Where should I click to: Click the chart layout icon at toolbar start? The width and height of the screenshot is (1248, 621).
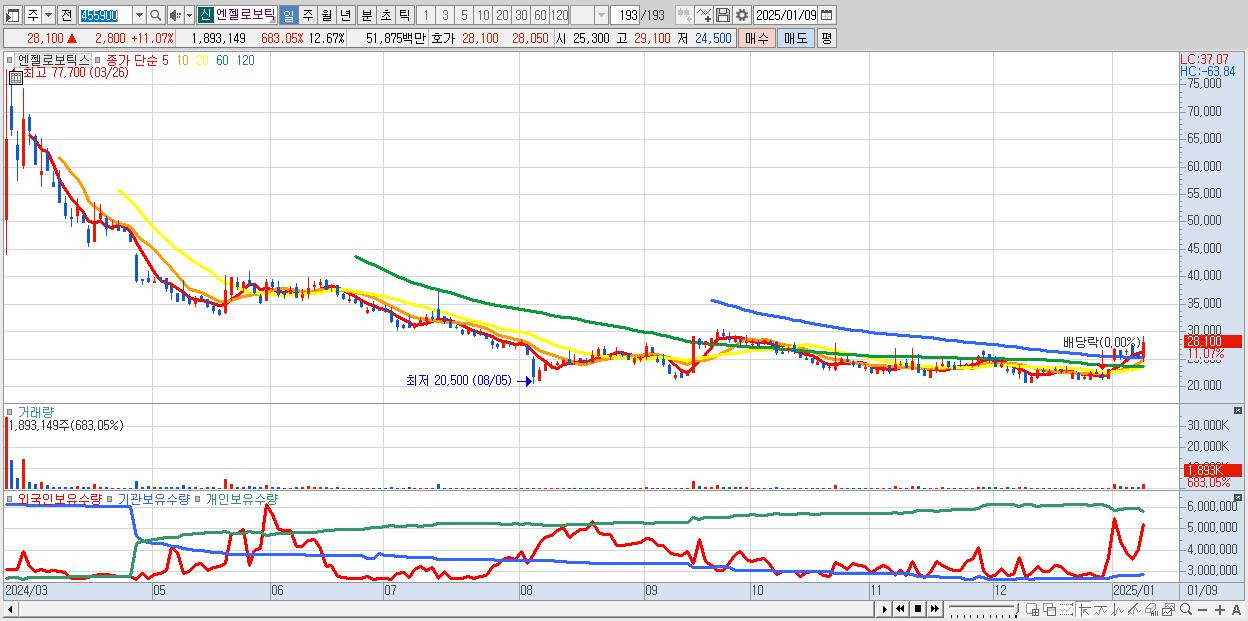pos(12,15)
